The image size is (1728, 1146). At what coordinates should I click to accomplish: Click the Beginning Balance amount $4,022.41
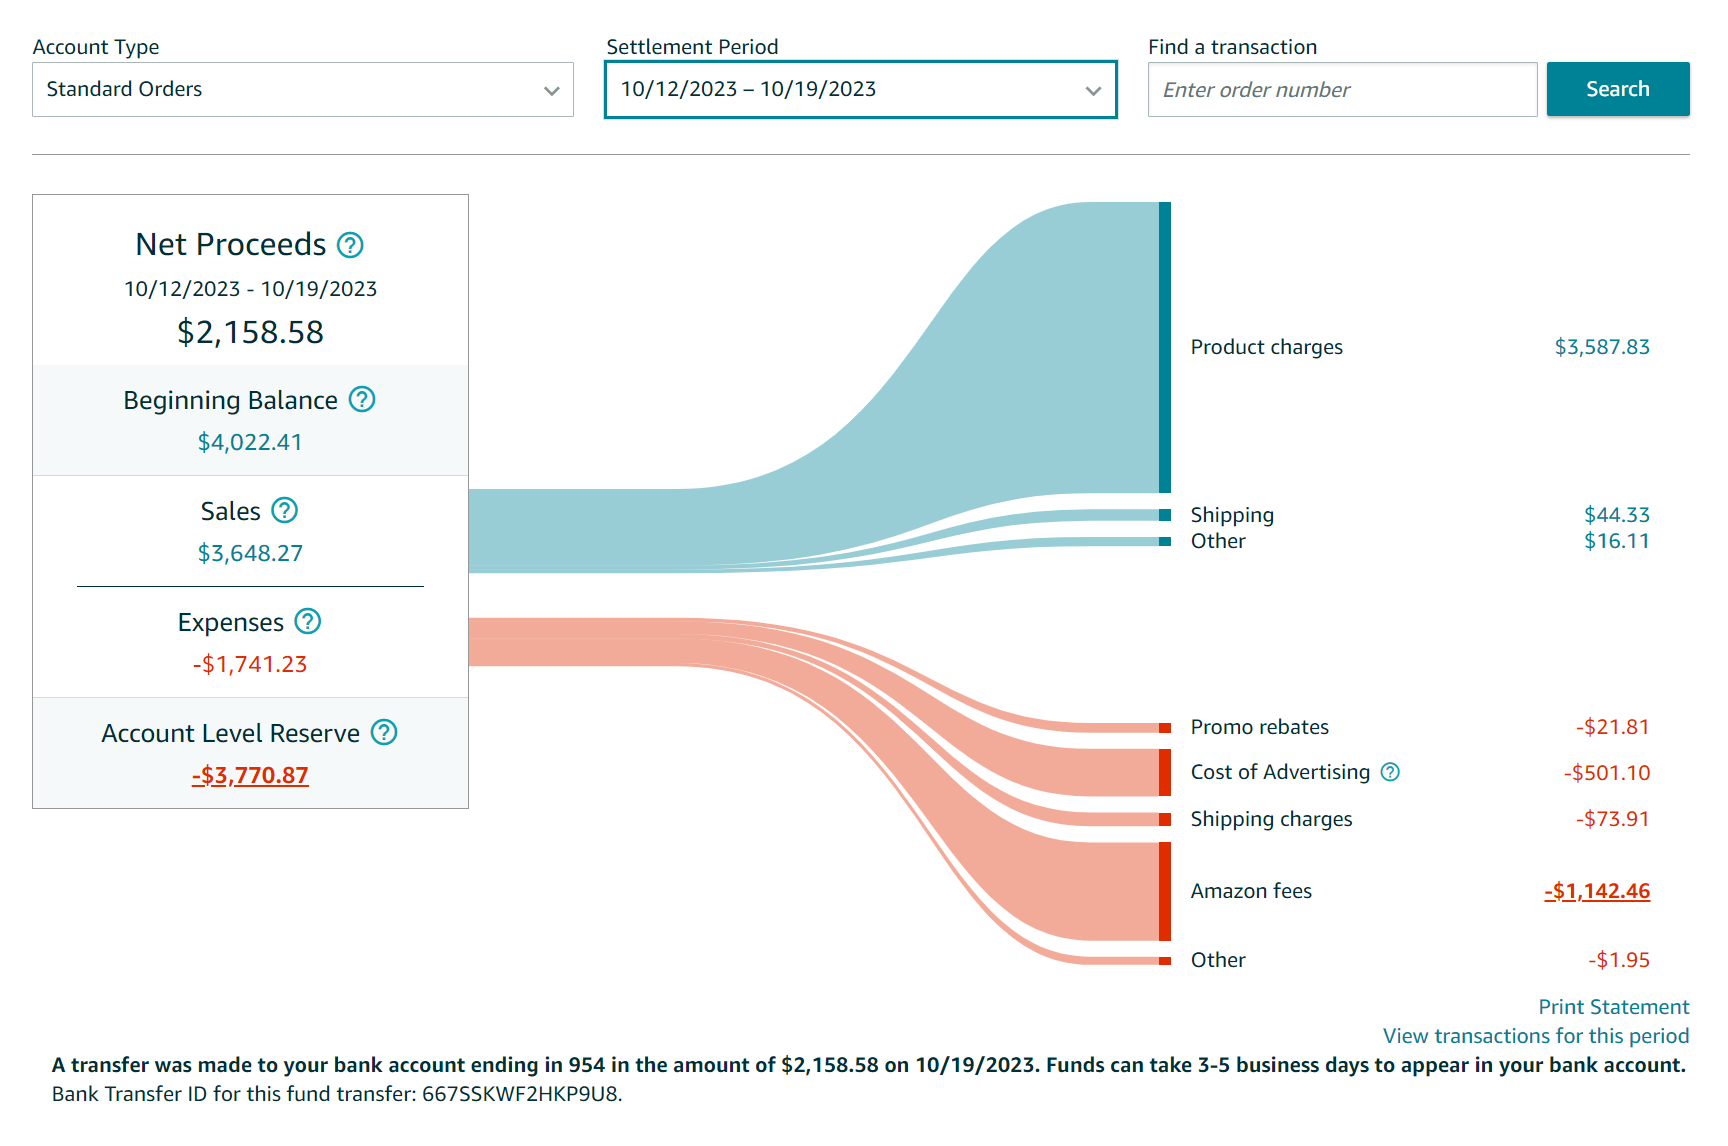pos(250,442)
